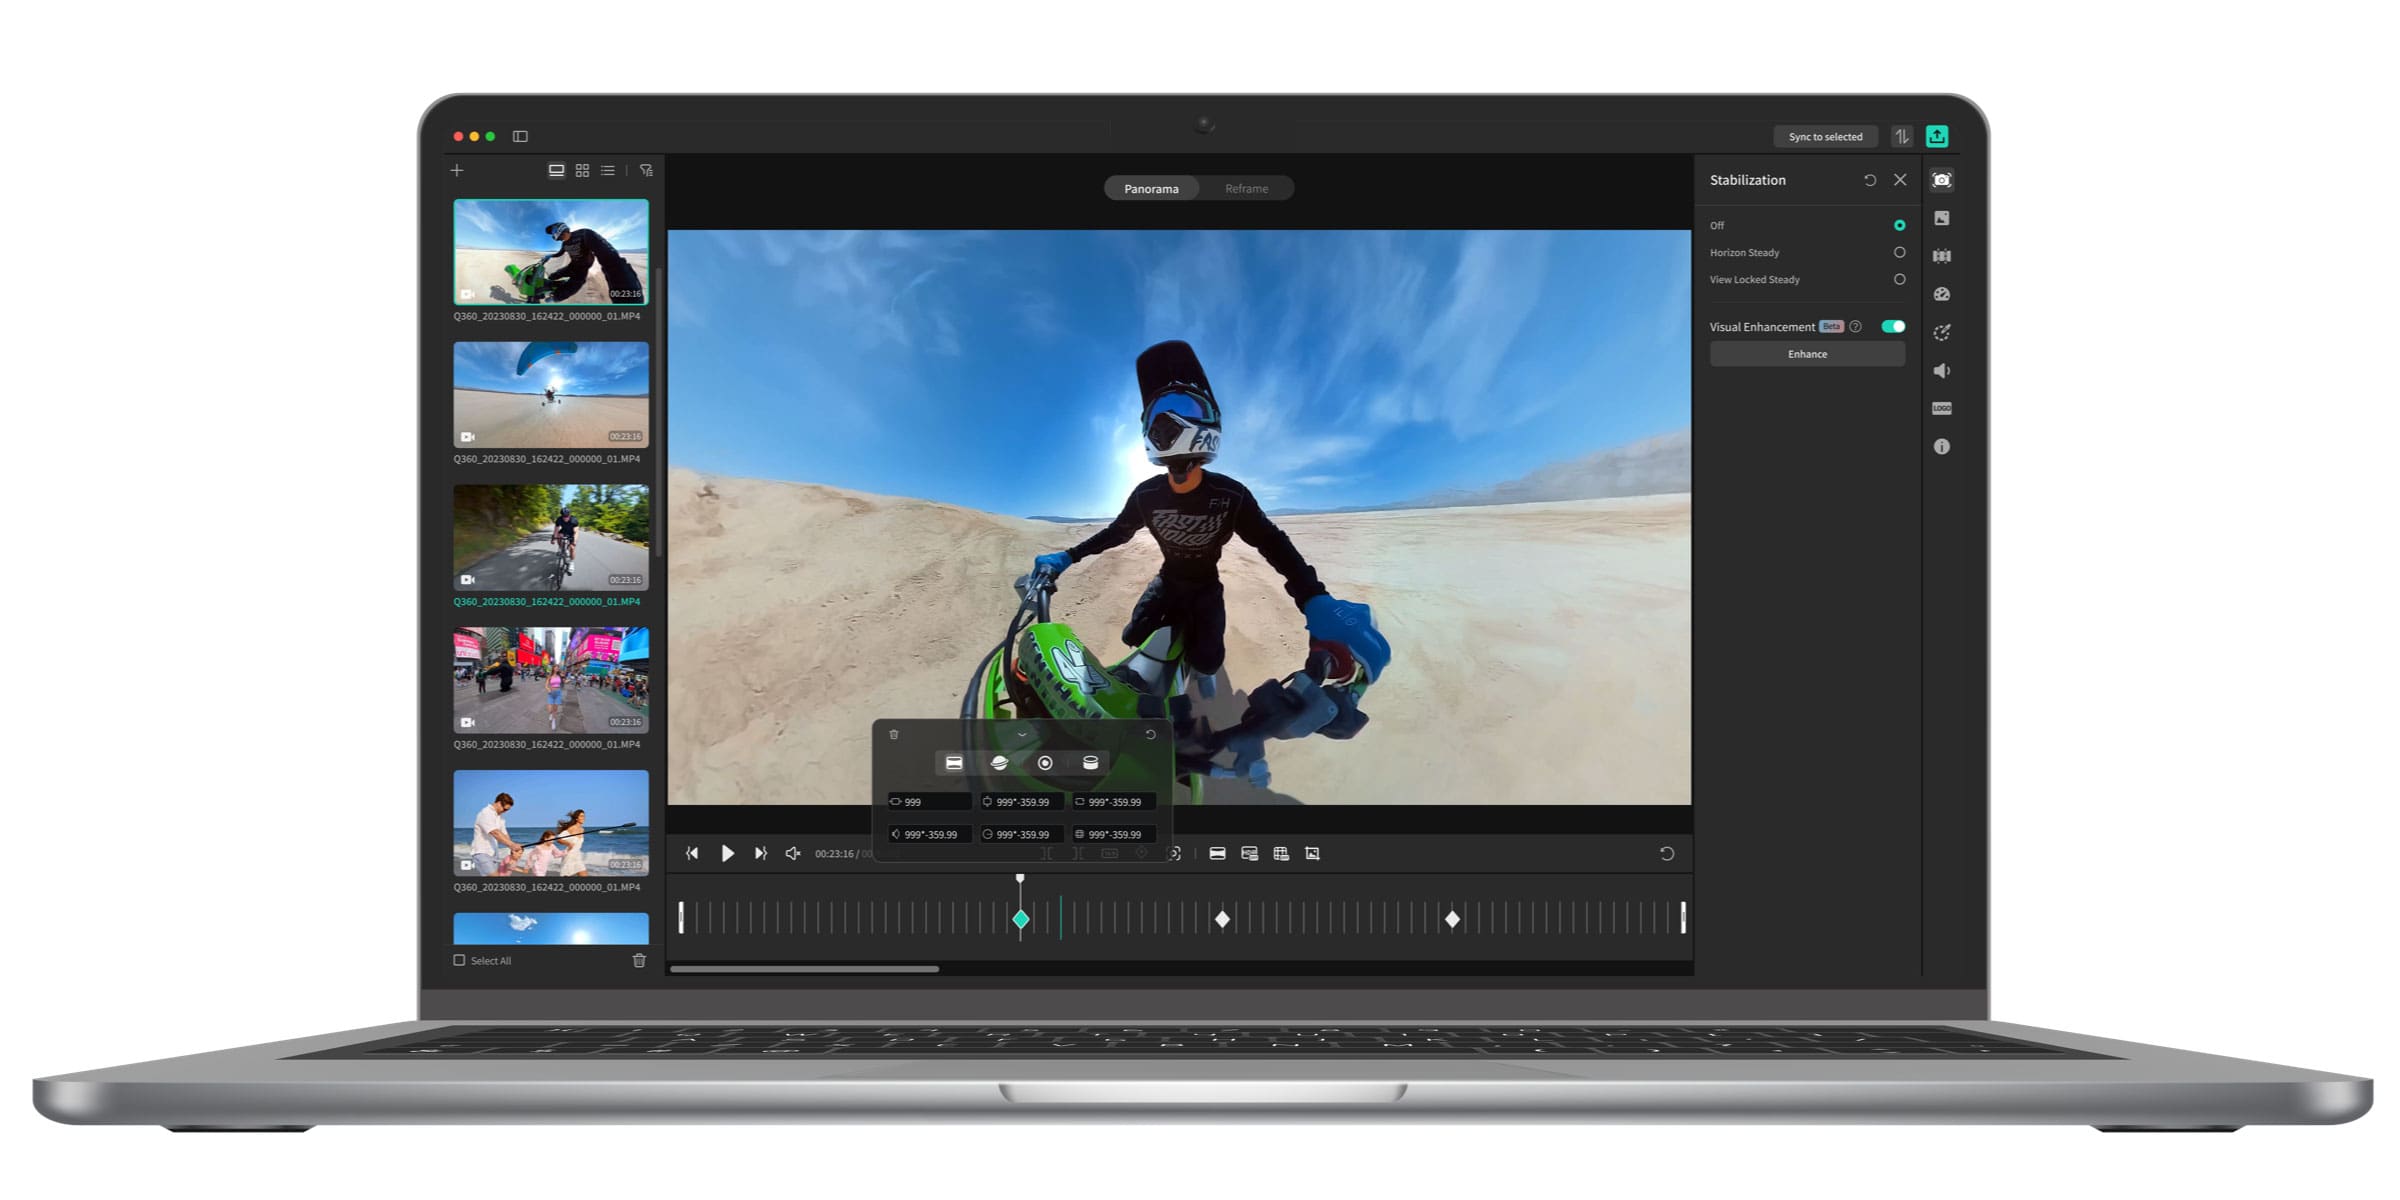Check the Select All checkbox
Viewport: 2400px width, 1200px height.
[x=460, y=960]
